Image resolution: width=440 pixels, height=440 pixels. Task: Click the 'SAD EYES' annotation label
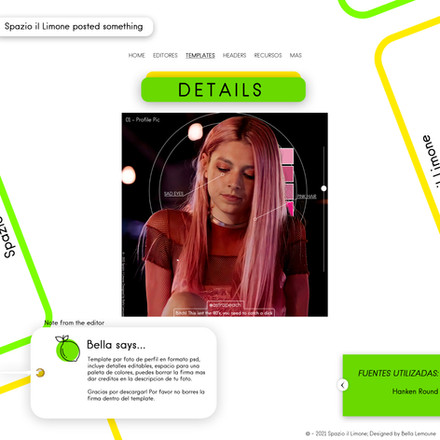pos(173,194)
